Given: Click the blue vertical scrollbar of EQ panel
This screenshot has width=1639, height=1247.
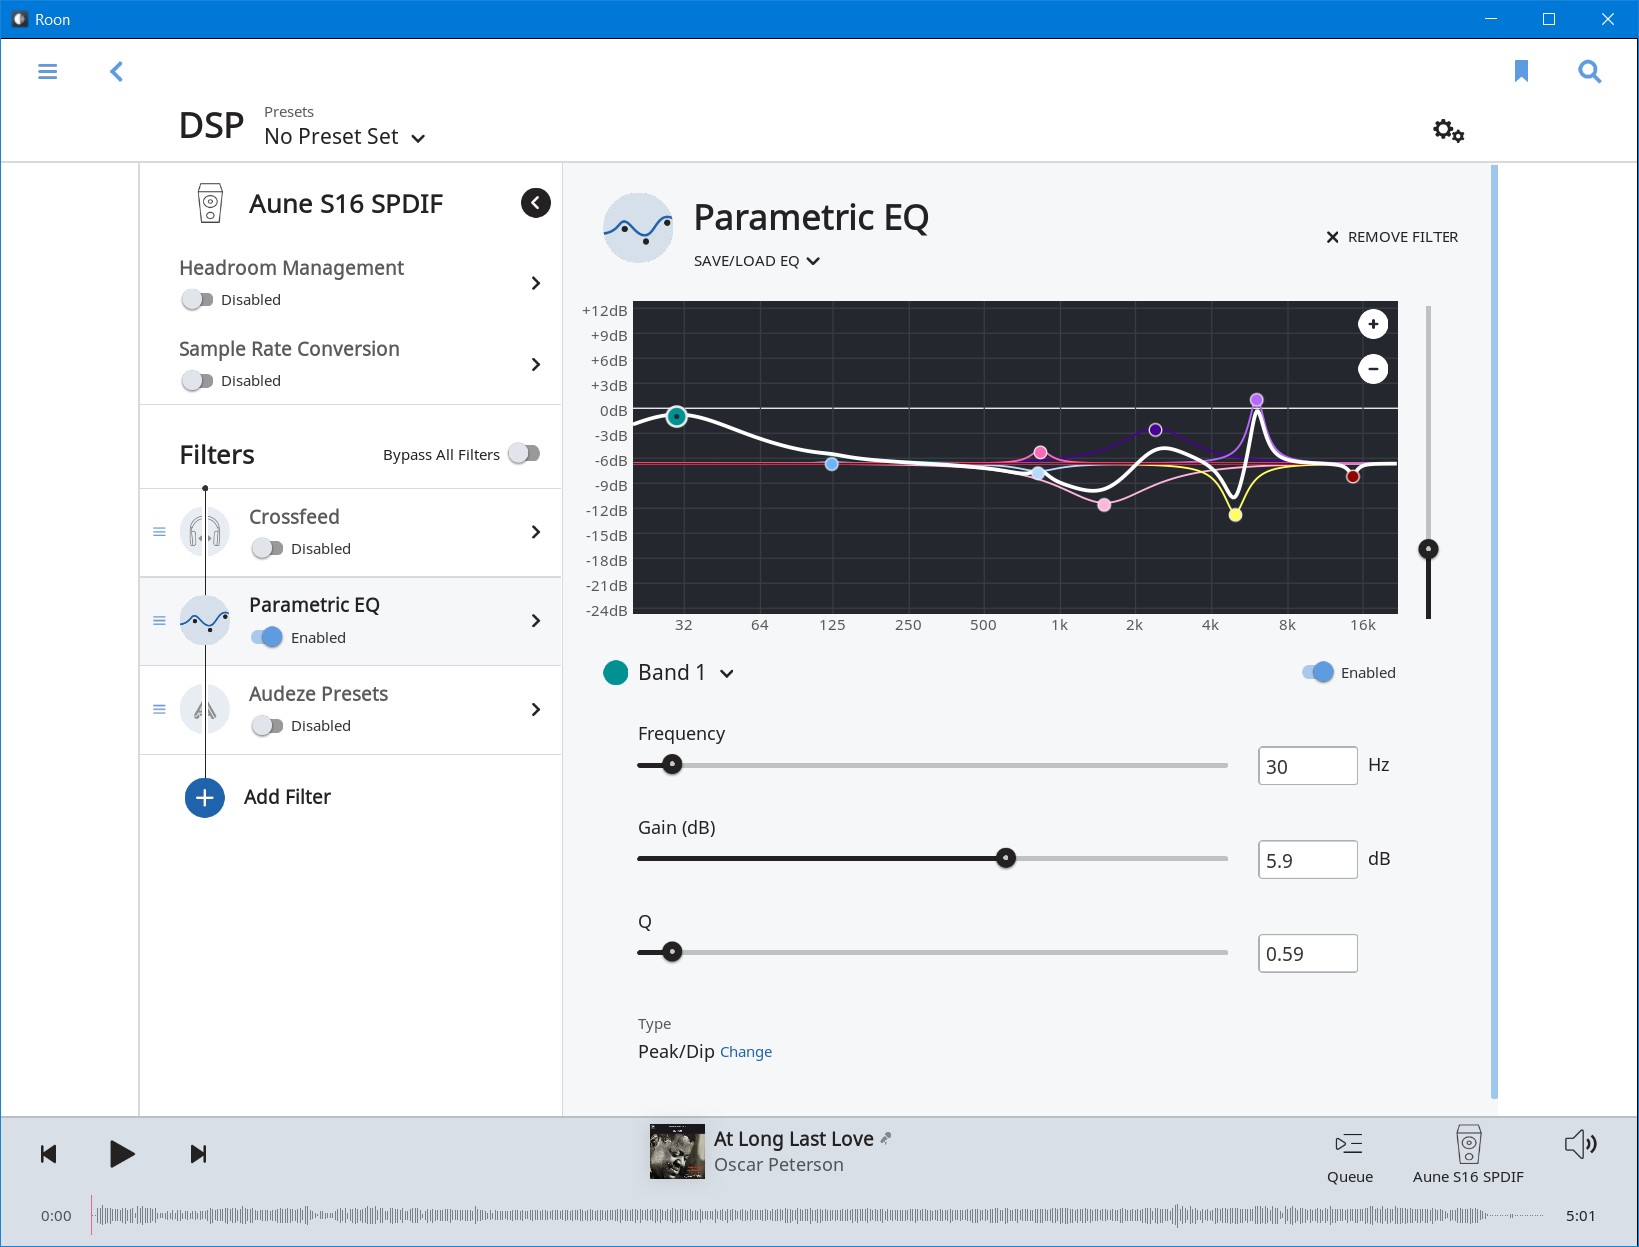Looking at the screenshot, I should (x=1494, y=631).
